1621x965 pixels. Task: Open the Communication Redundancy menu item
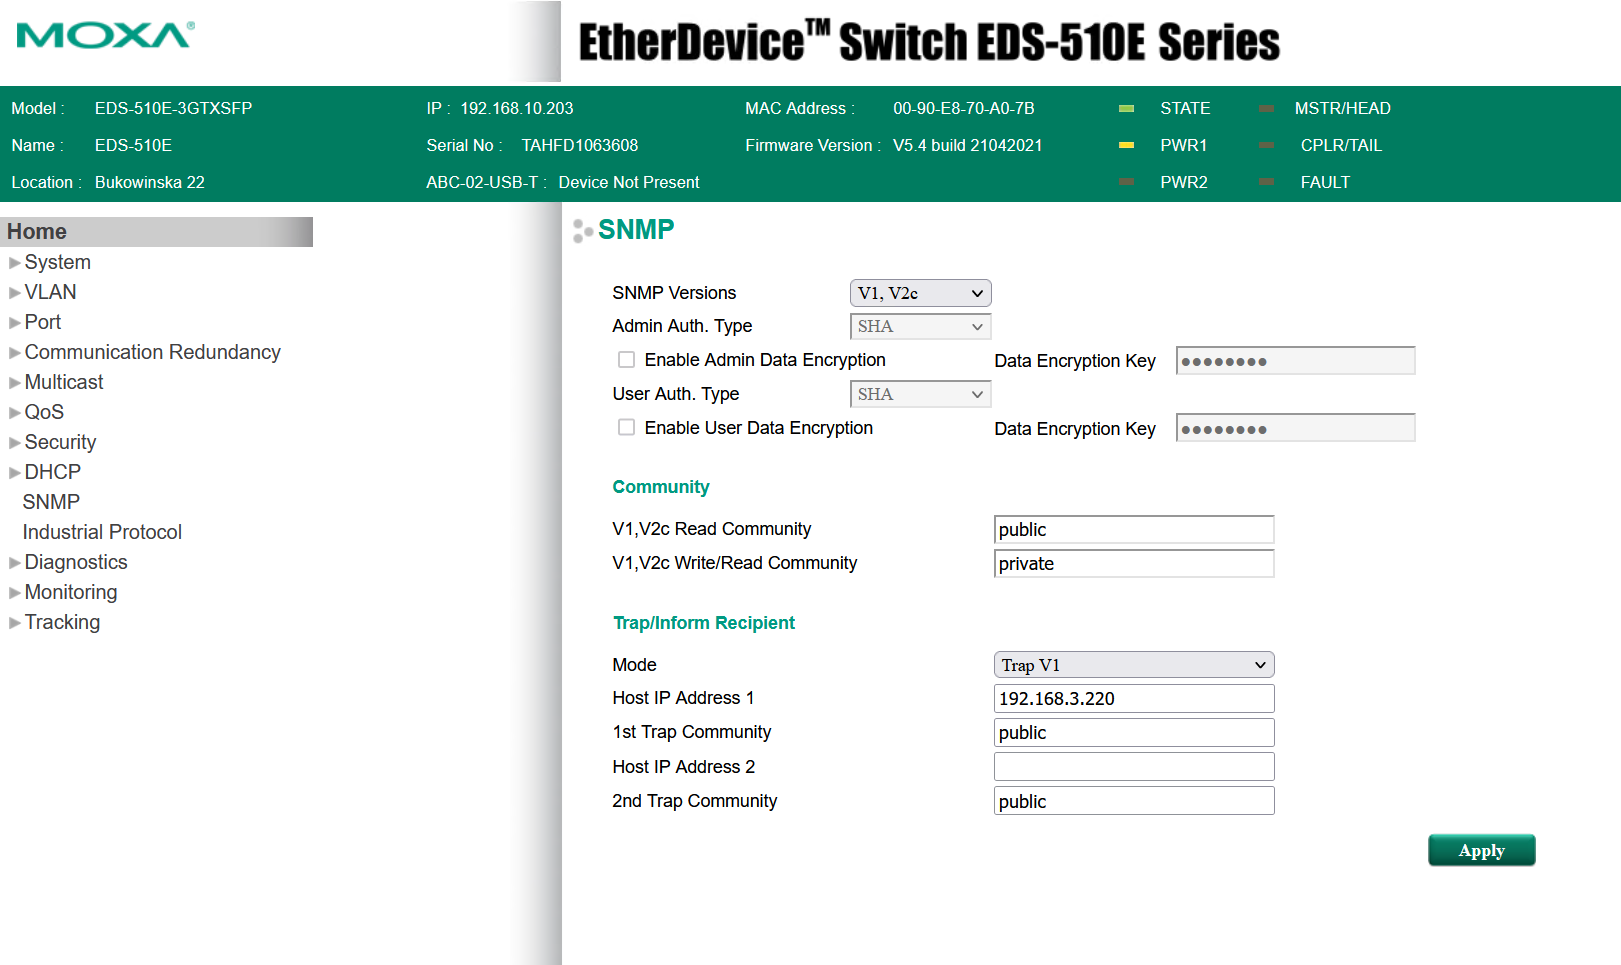click(152, 352)
